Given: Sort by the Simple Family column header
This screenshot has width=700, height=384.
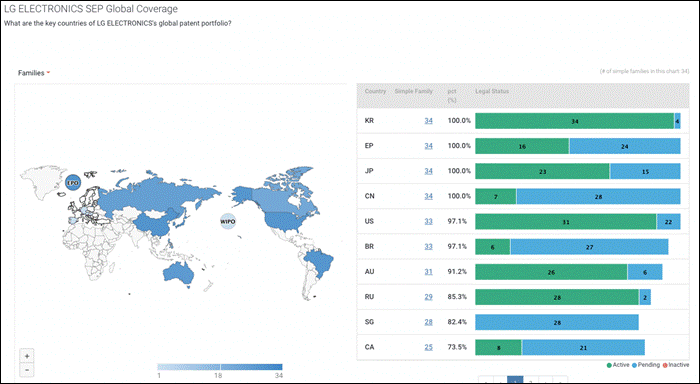Looking at the screenshot, I should click(x=413, y=91).
